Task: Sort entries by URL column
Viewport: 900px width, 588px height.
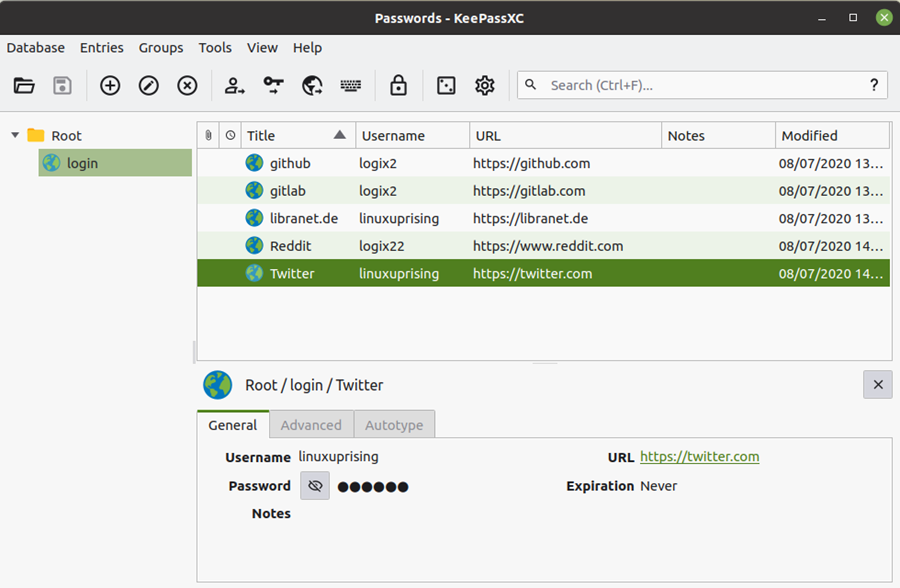Action: coord(565,136)
